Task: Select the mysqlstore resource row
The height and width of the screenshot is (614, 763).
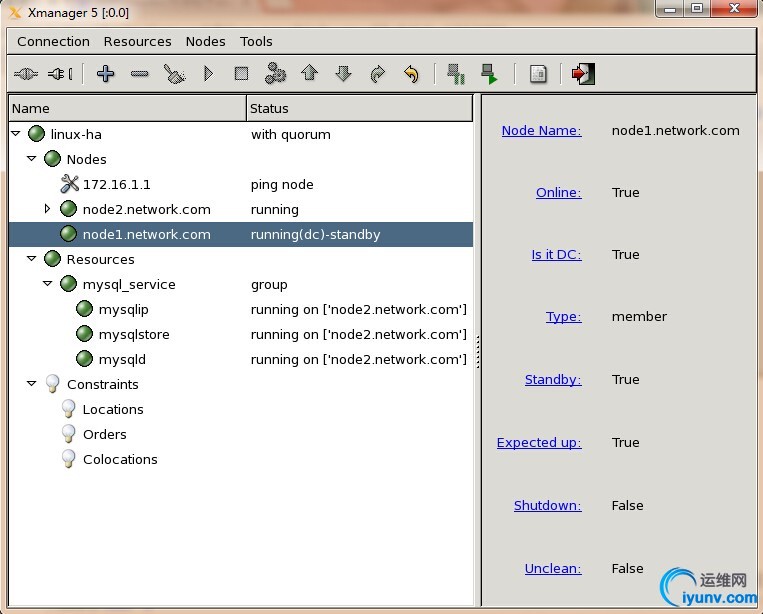Action: 134,334
